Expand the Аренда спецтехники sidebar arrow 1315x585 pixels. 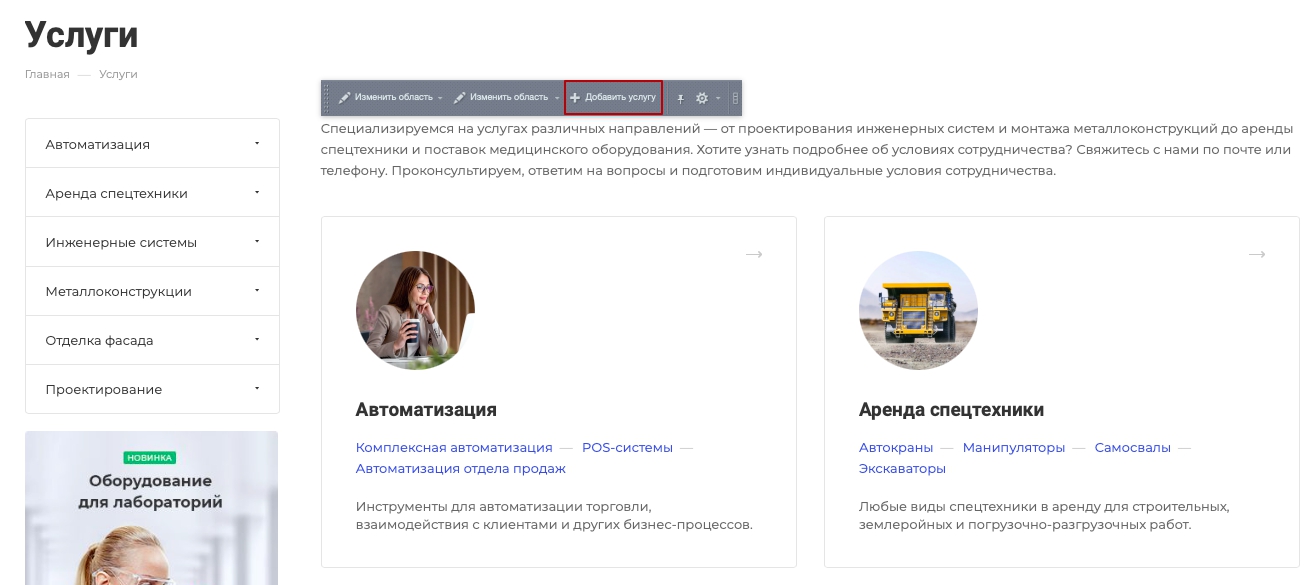click(257, 192)
